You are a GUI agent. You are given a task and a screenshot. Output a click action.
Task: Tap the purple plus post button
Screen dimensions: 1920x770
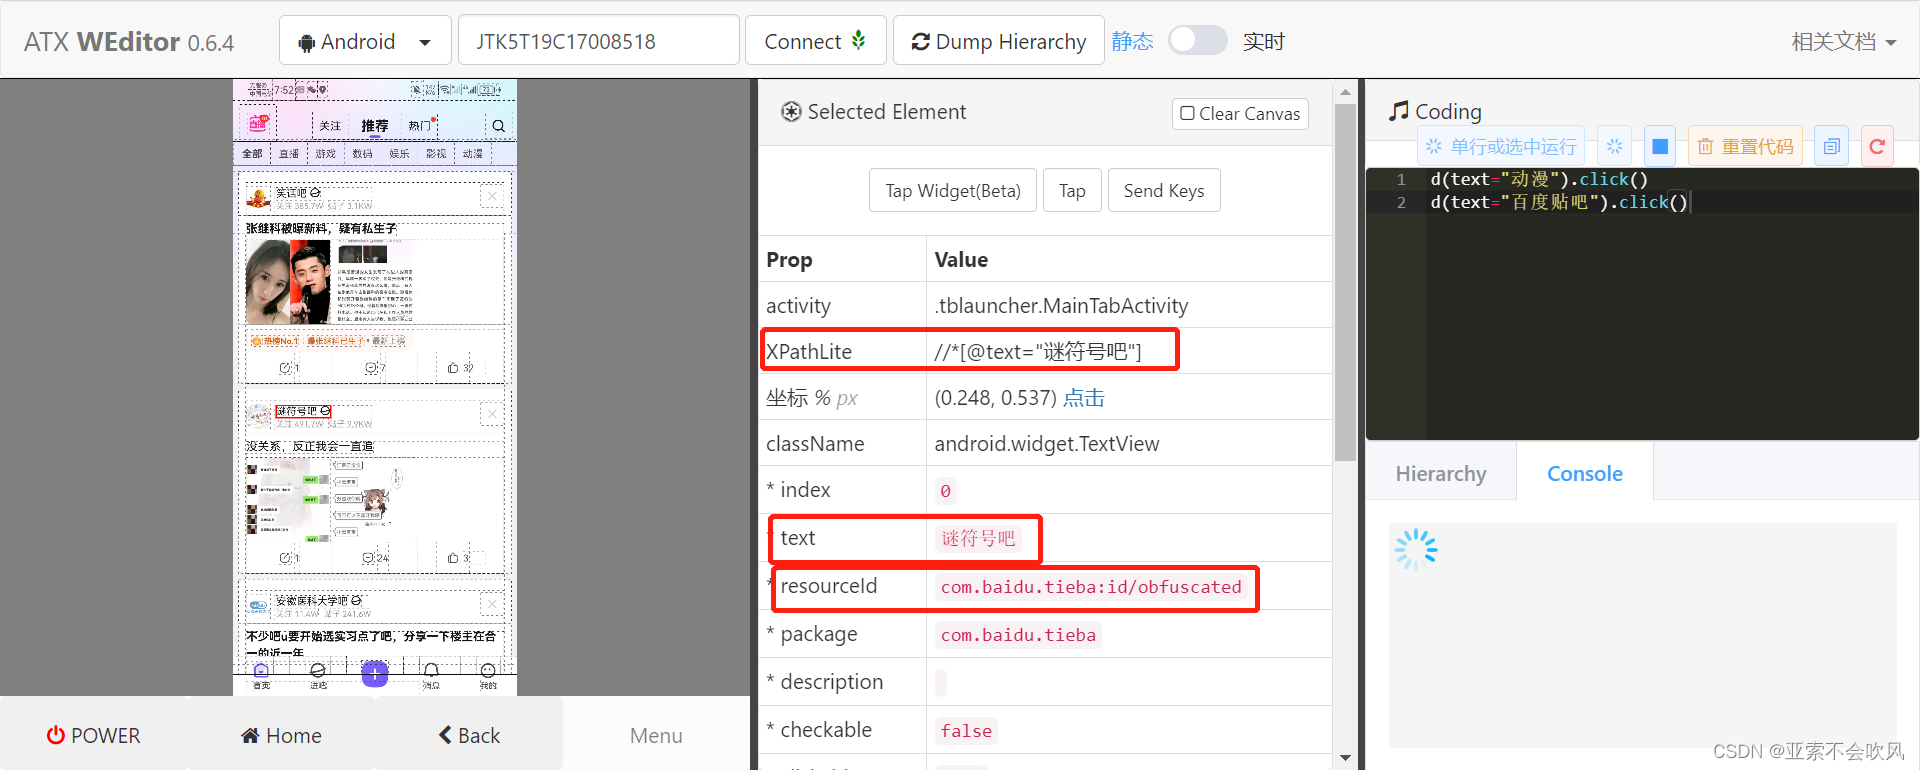[x=375, y=674]
